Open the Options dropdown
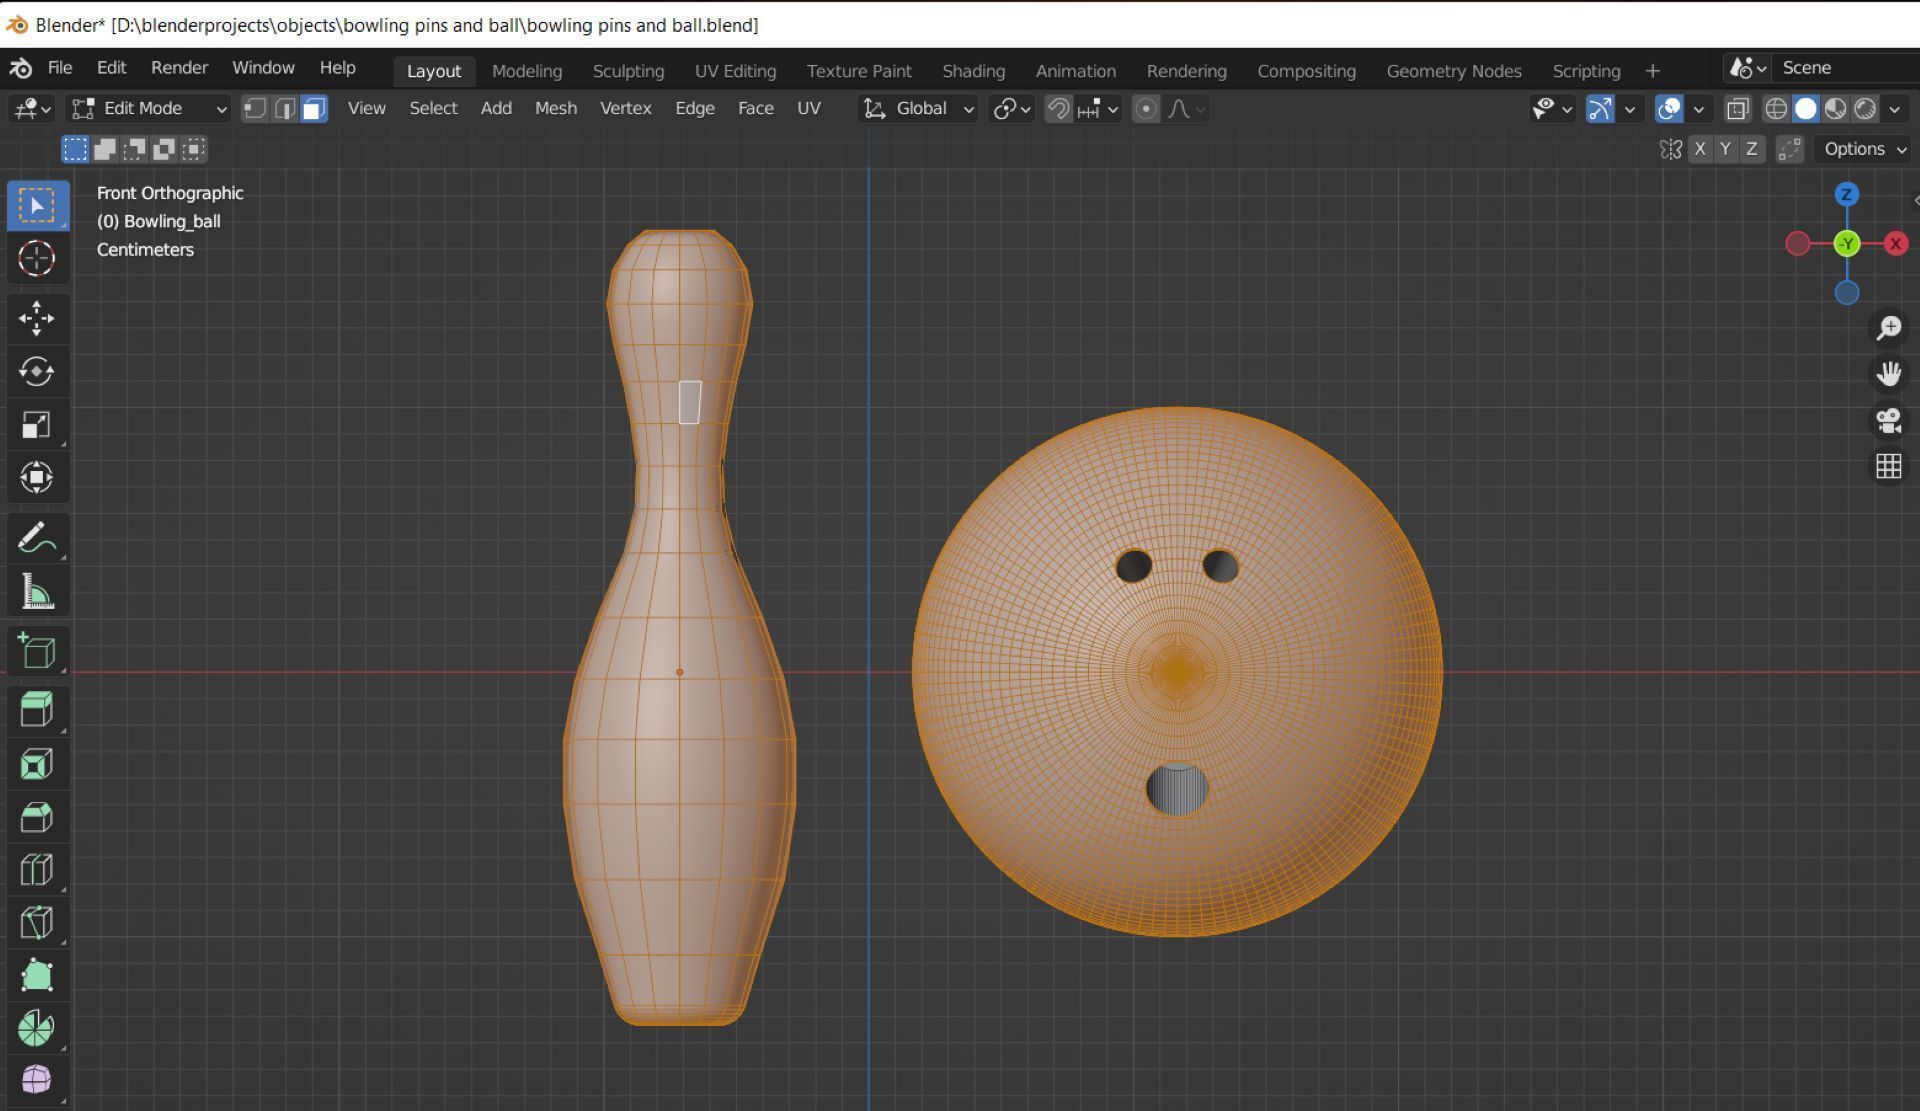This screenshot has height=1111, width=1920. tap(1865, 149)
